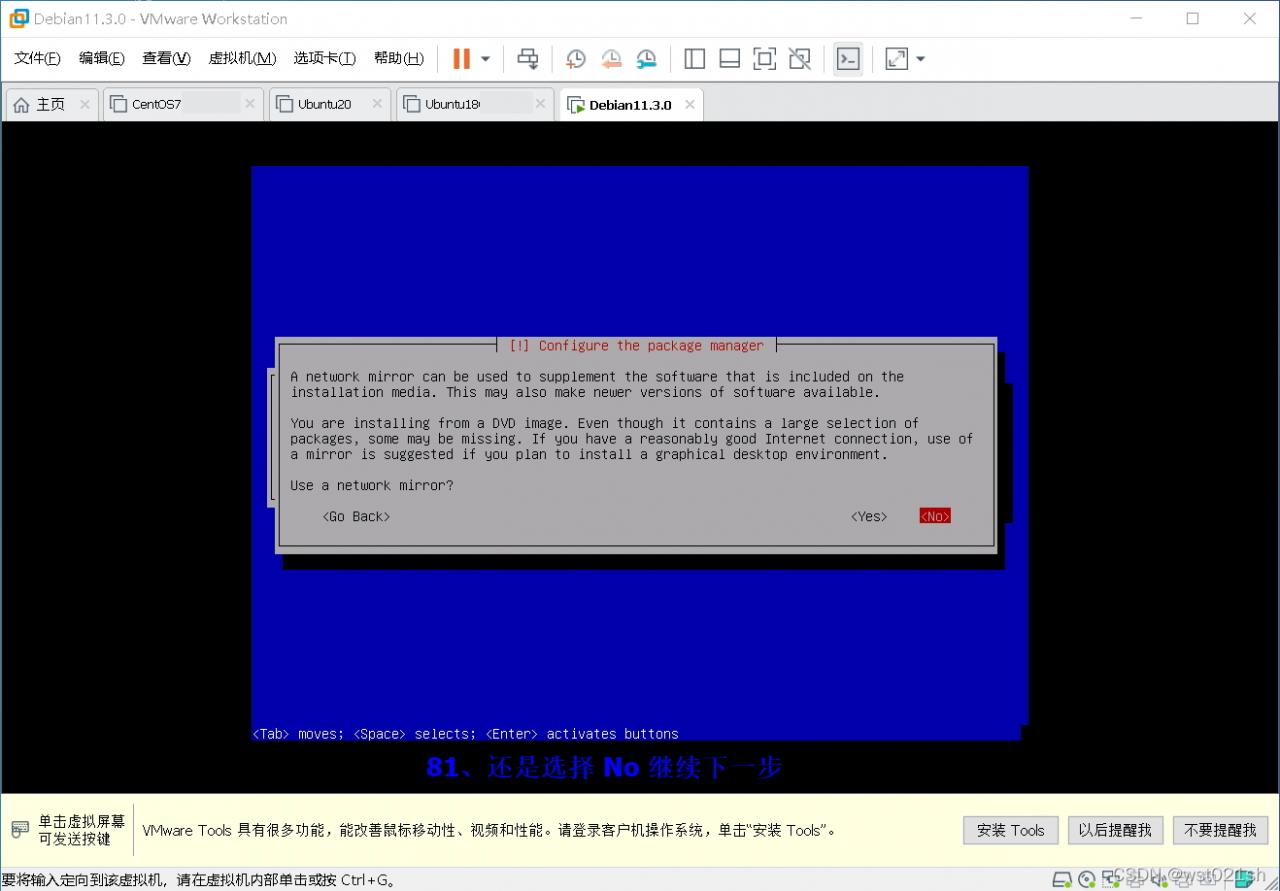
Task: Toggle the console view button
Action: click(x=848, y=59)
